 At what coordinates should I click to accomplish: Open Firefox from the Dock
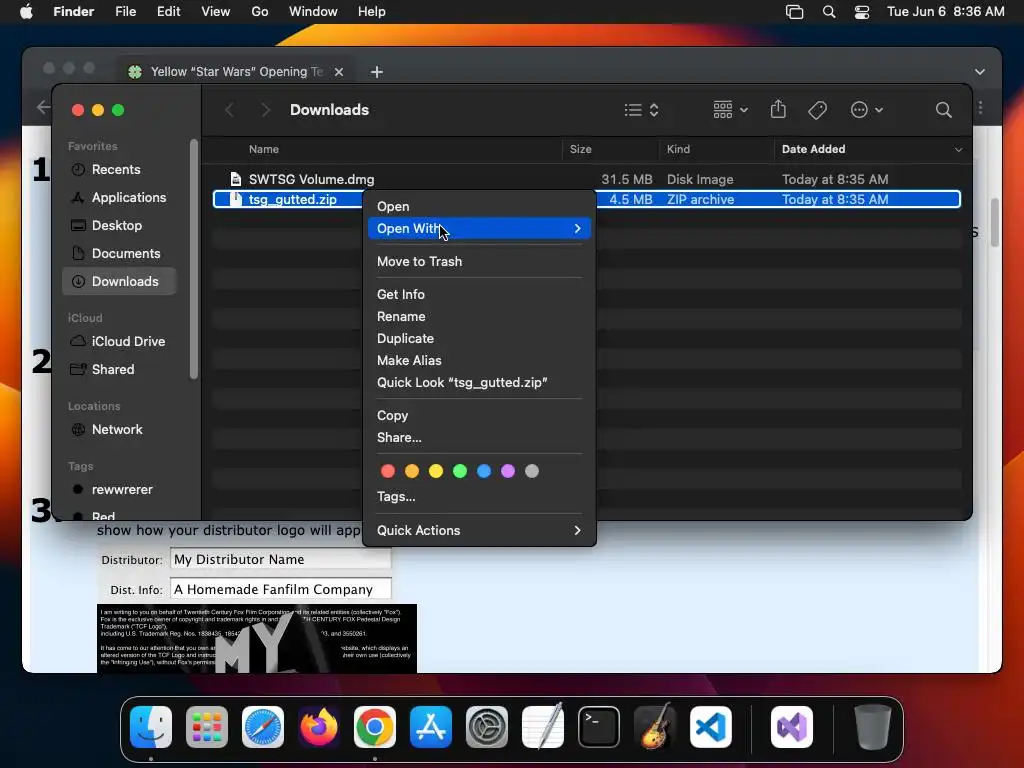coord(319,727)
